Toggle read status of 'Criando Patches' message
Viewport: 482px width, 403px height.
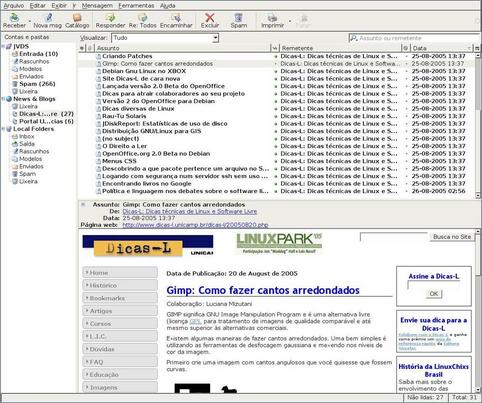point(276,57)
